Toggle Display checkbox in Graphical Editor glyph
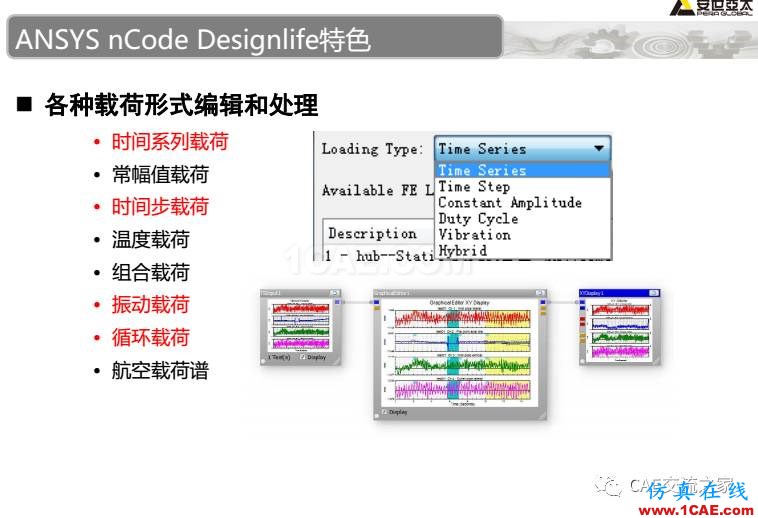The image size is (758, 518). (384, 412)
